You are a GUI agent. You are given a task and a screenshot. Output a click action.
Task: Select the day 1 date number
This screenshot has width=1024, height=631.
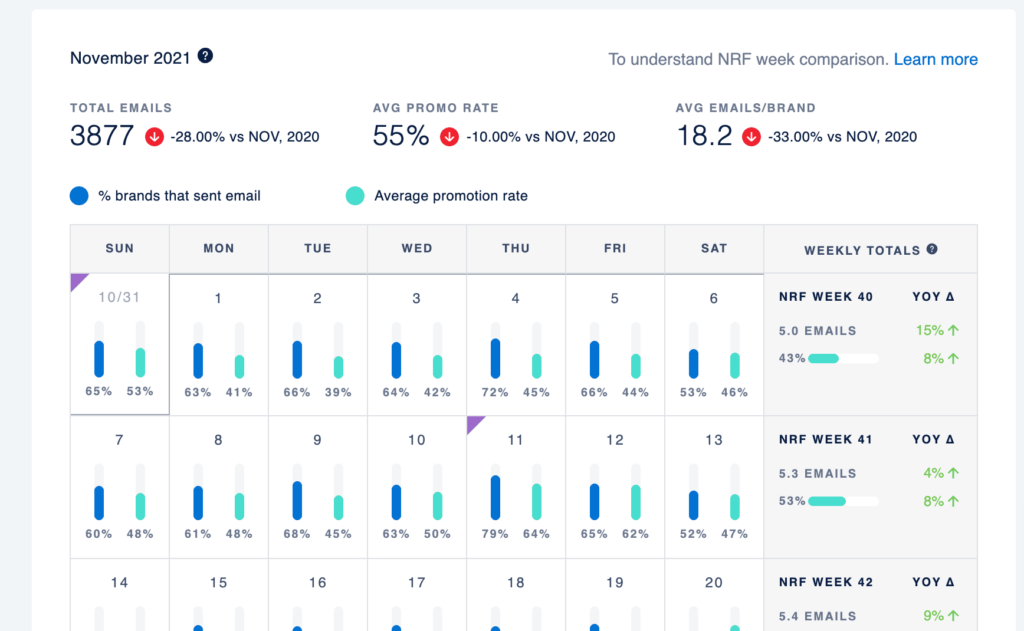click(x=218, y=299)
